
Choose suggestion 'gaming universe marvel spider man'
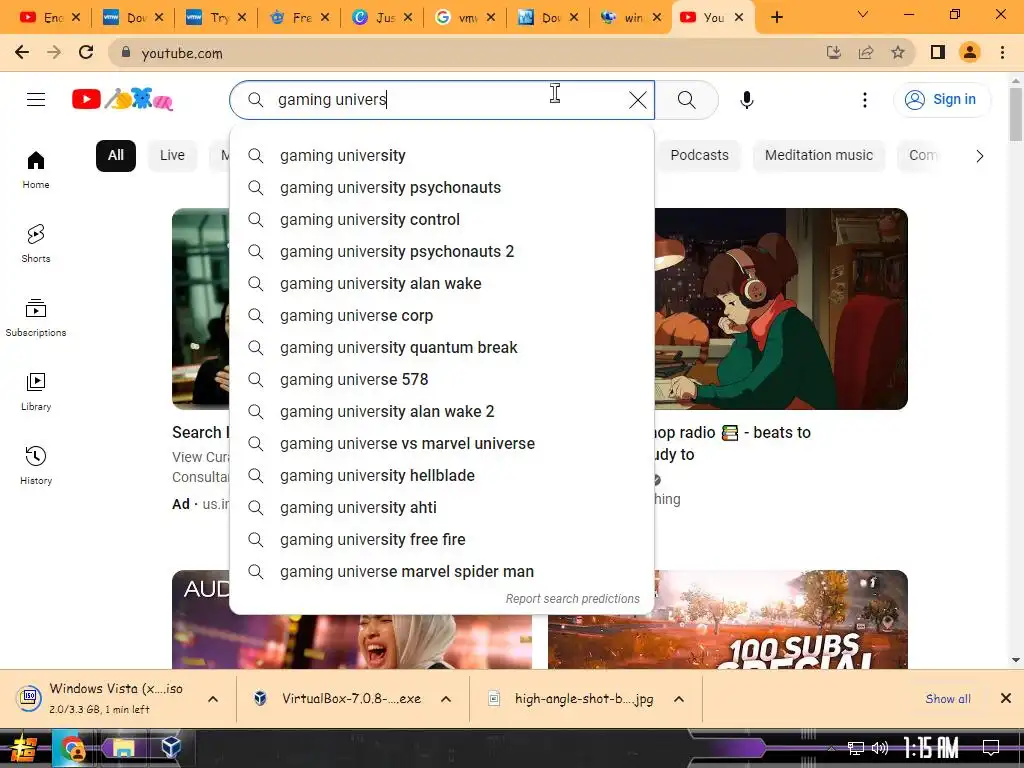441,571
